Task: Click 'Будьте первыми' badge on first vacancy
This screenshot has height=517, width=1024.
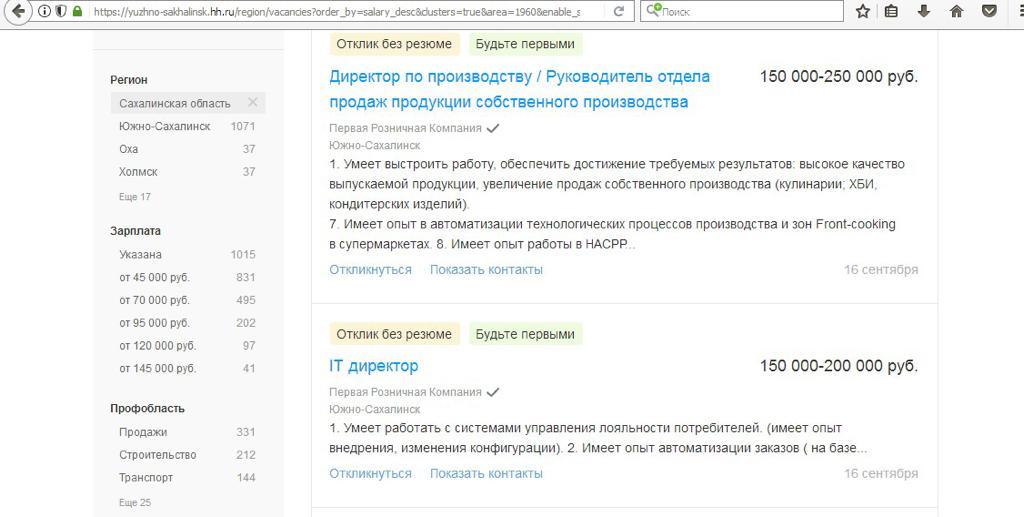Action: tap(525, 44)
